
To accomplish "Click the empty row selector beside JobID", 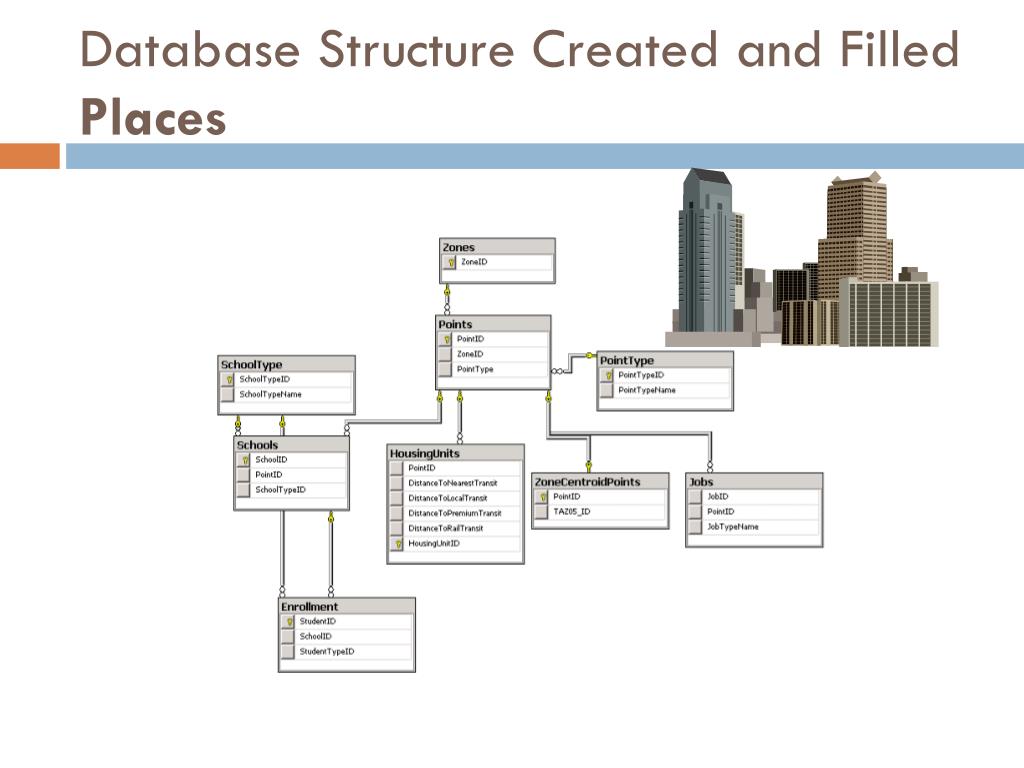I will 696,497.
